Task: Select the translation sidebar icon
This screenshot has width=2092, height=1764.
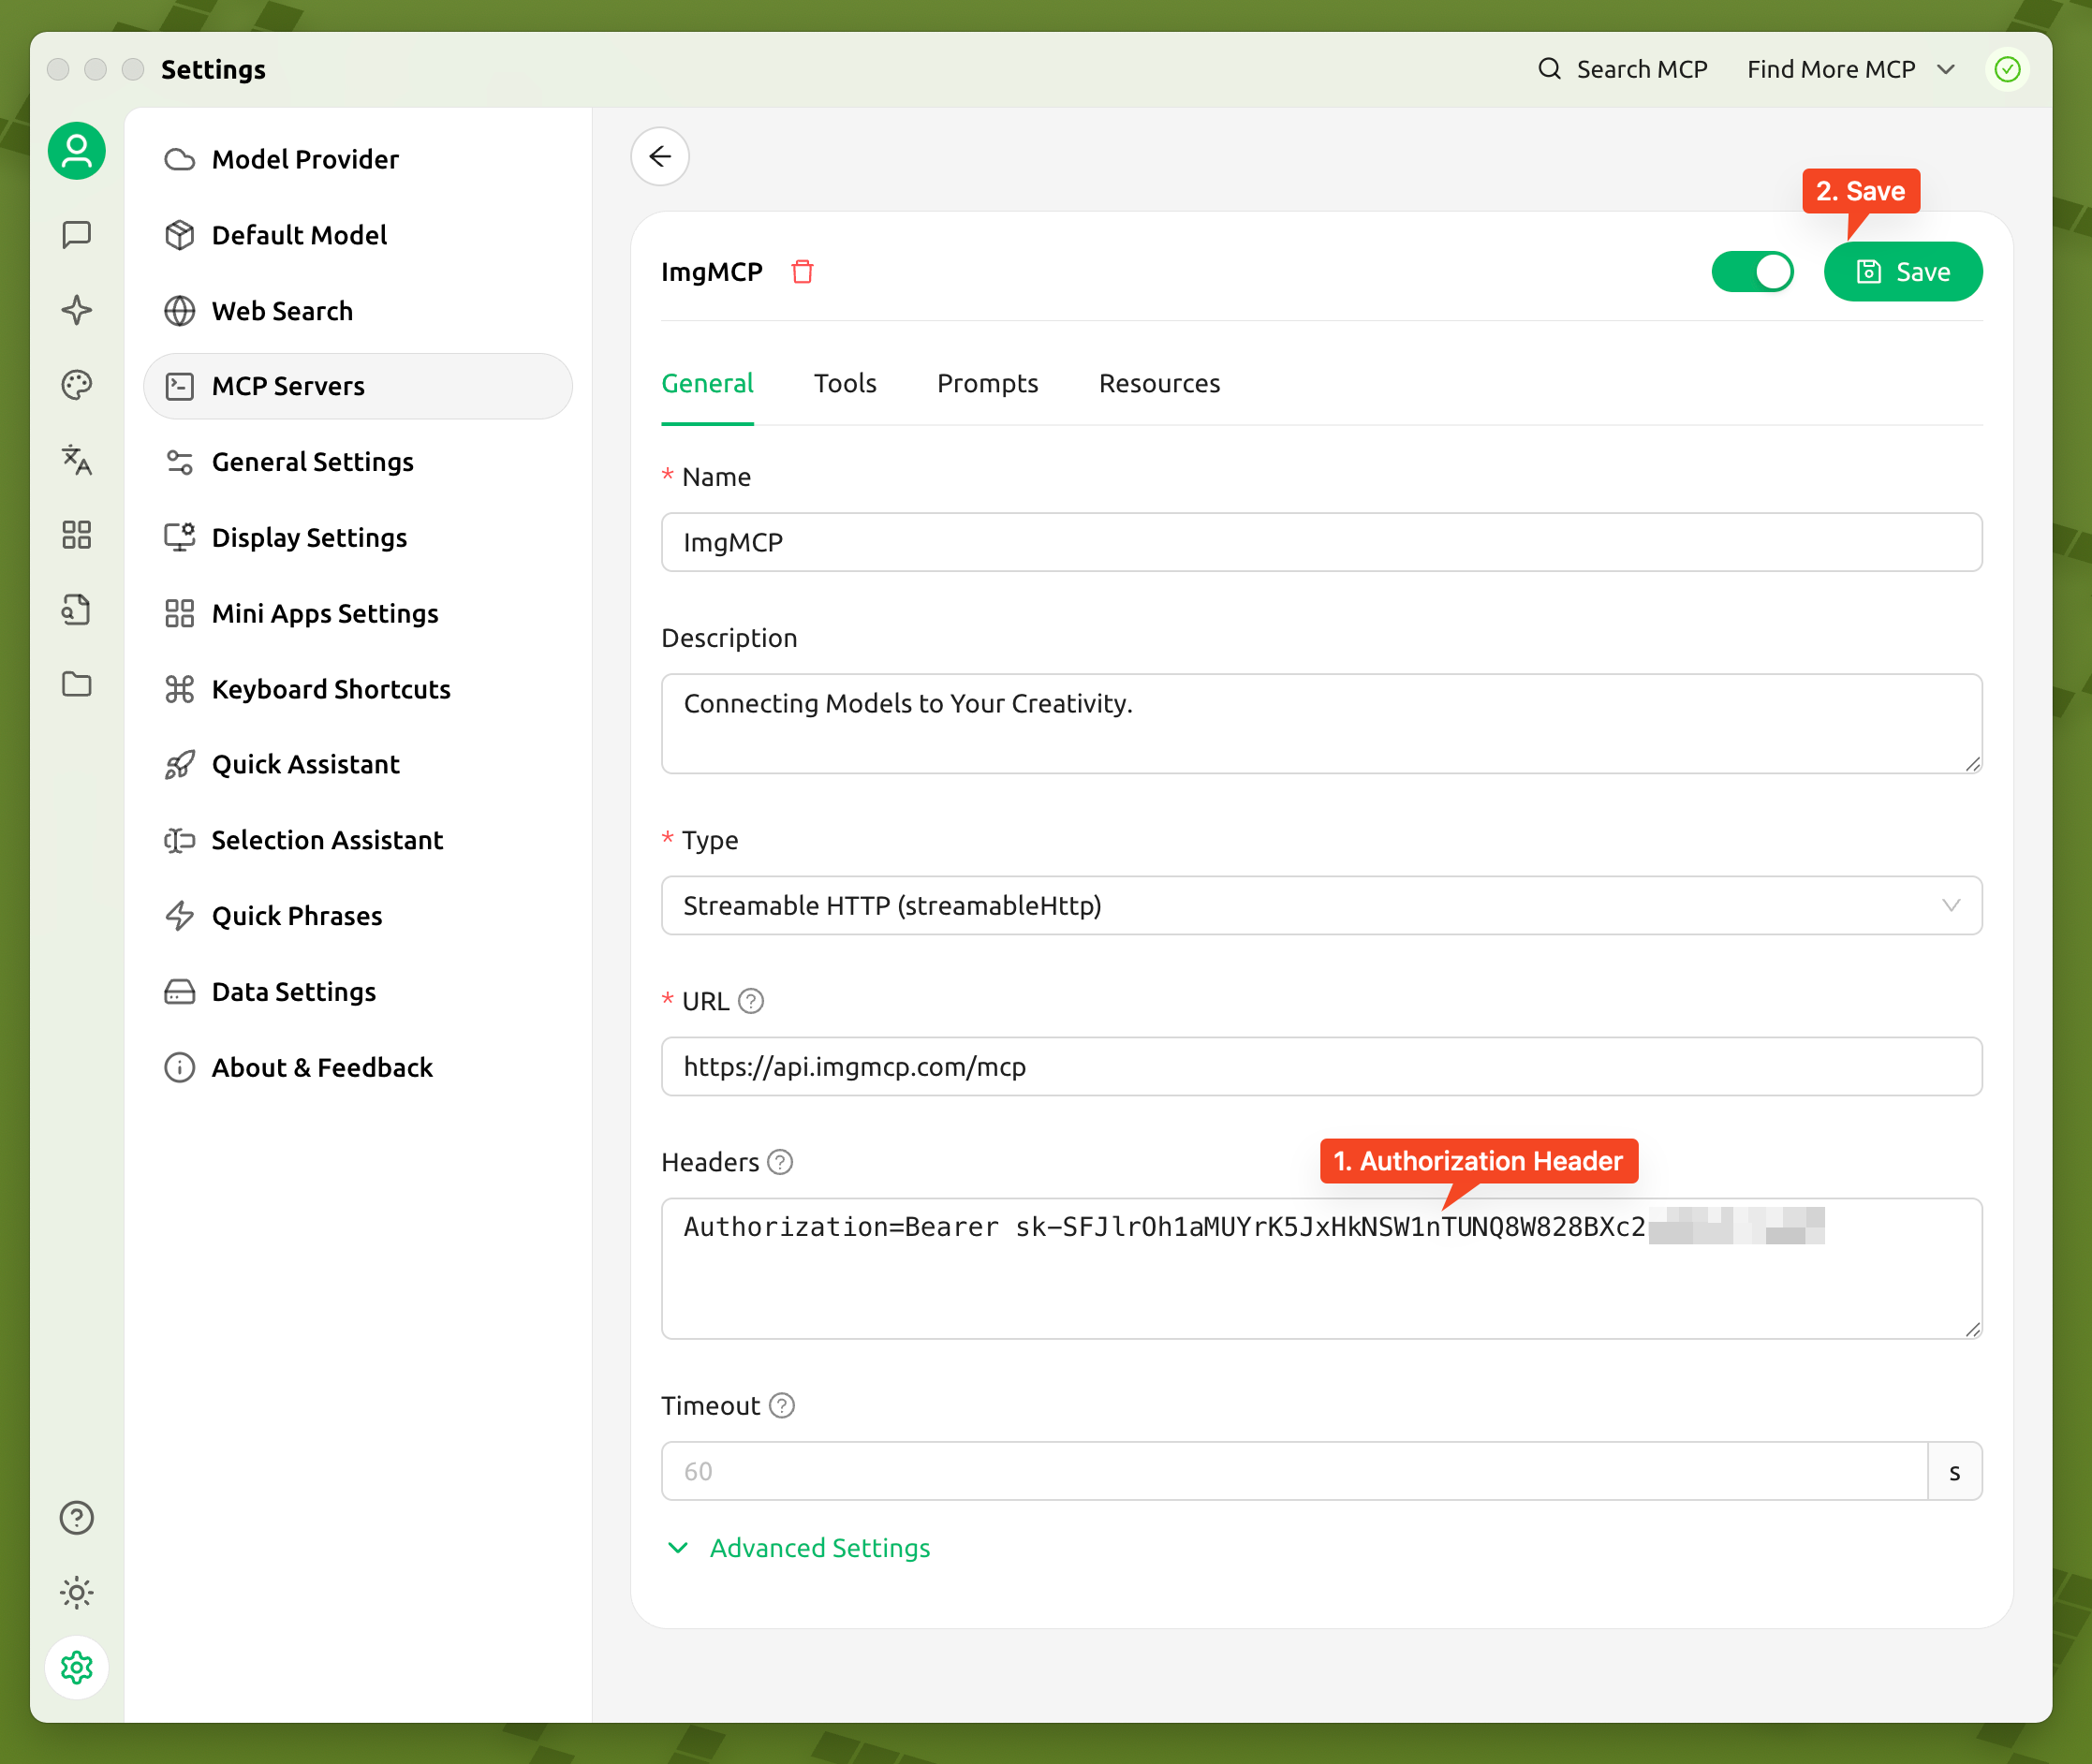Action: point(76,461)
